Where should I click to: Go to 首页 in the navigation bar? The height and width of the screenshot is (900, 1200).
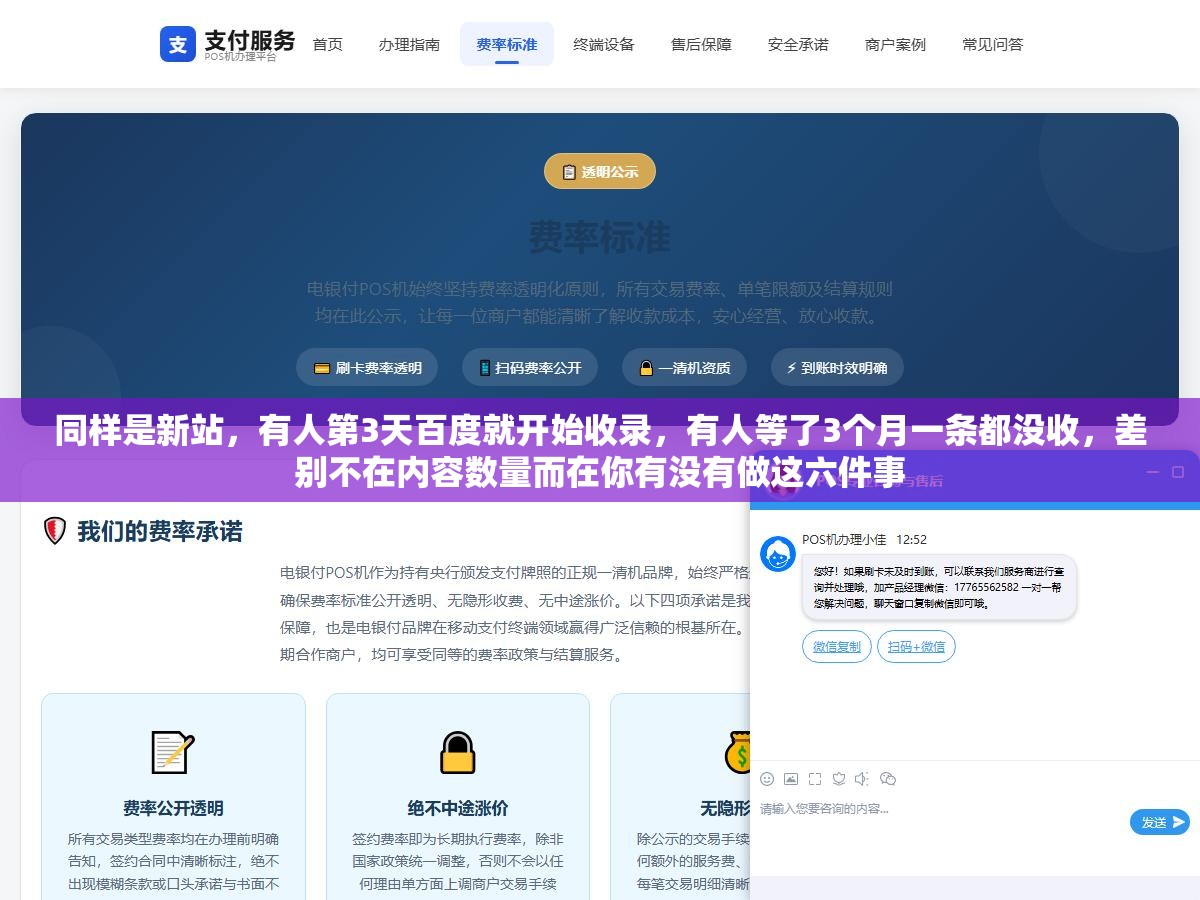(x=327, y=44)
